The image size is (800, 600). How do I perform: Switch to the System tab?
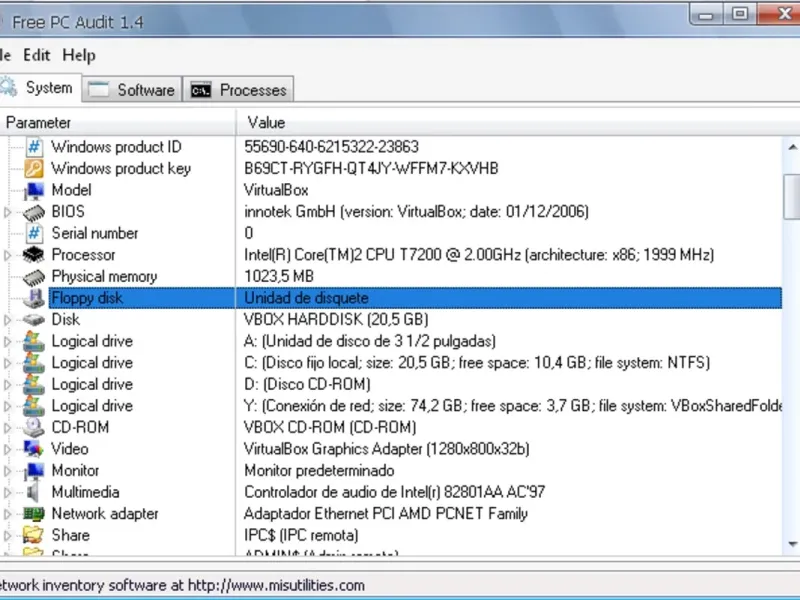point(39,88)
